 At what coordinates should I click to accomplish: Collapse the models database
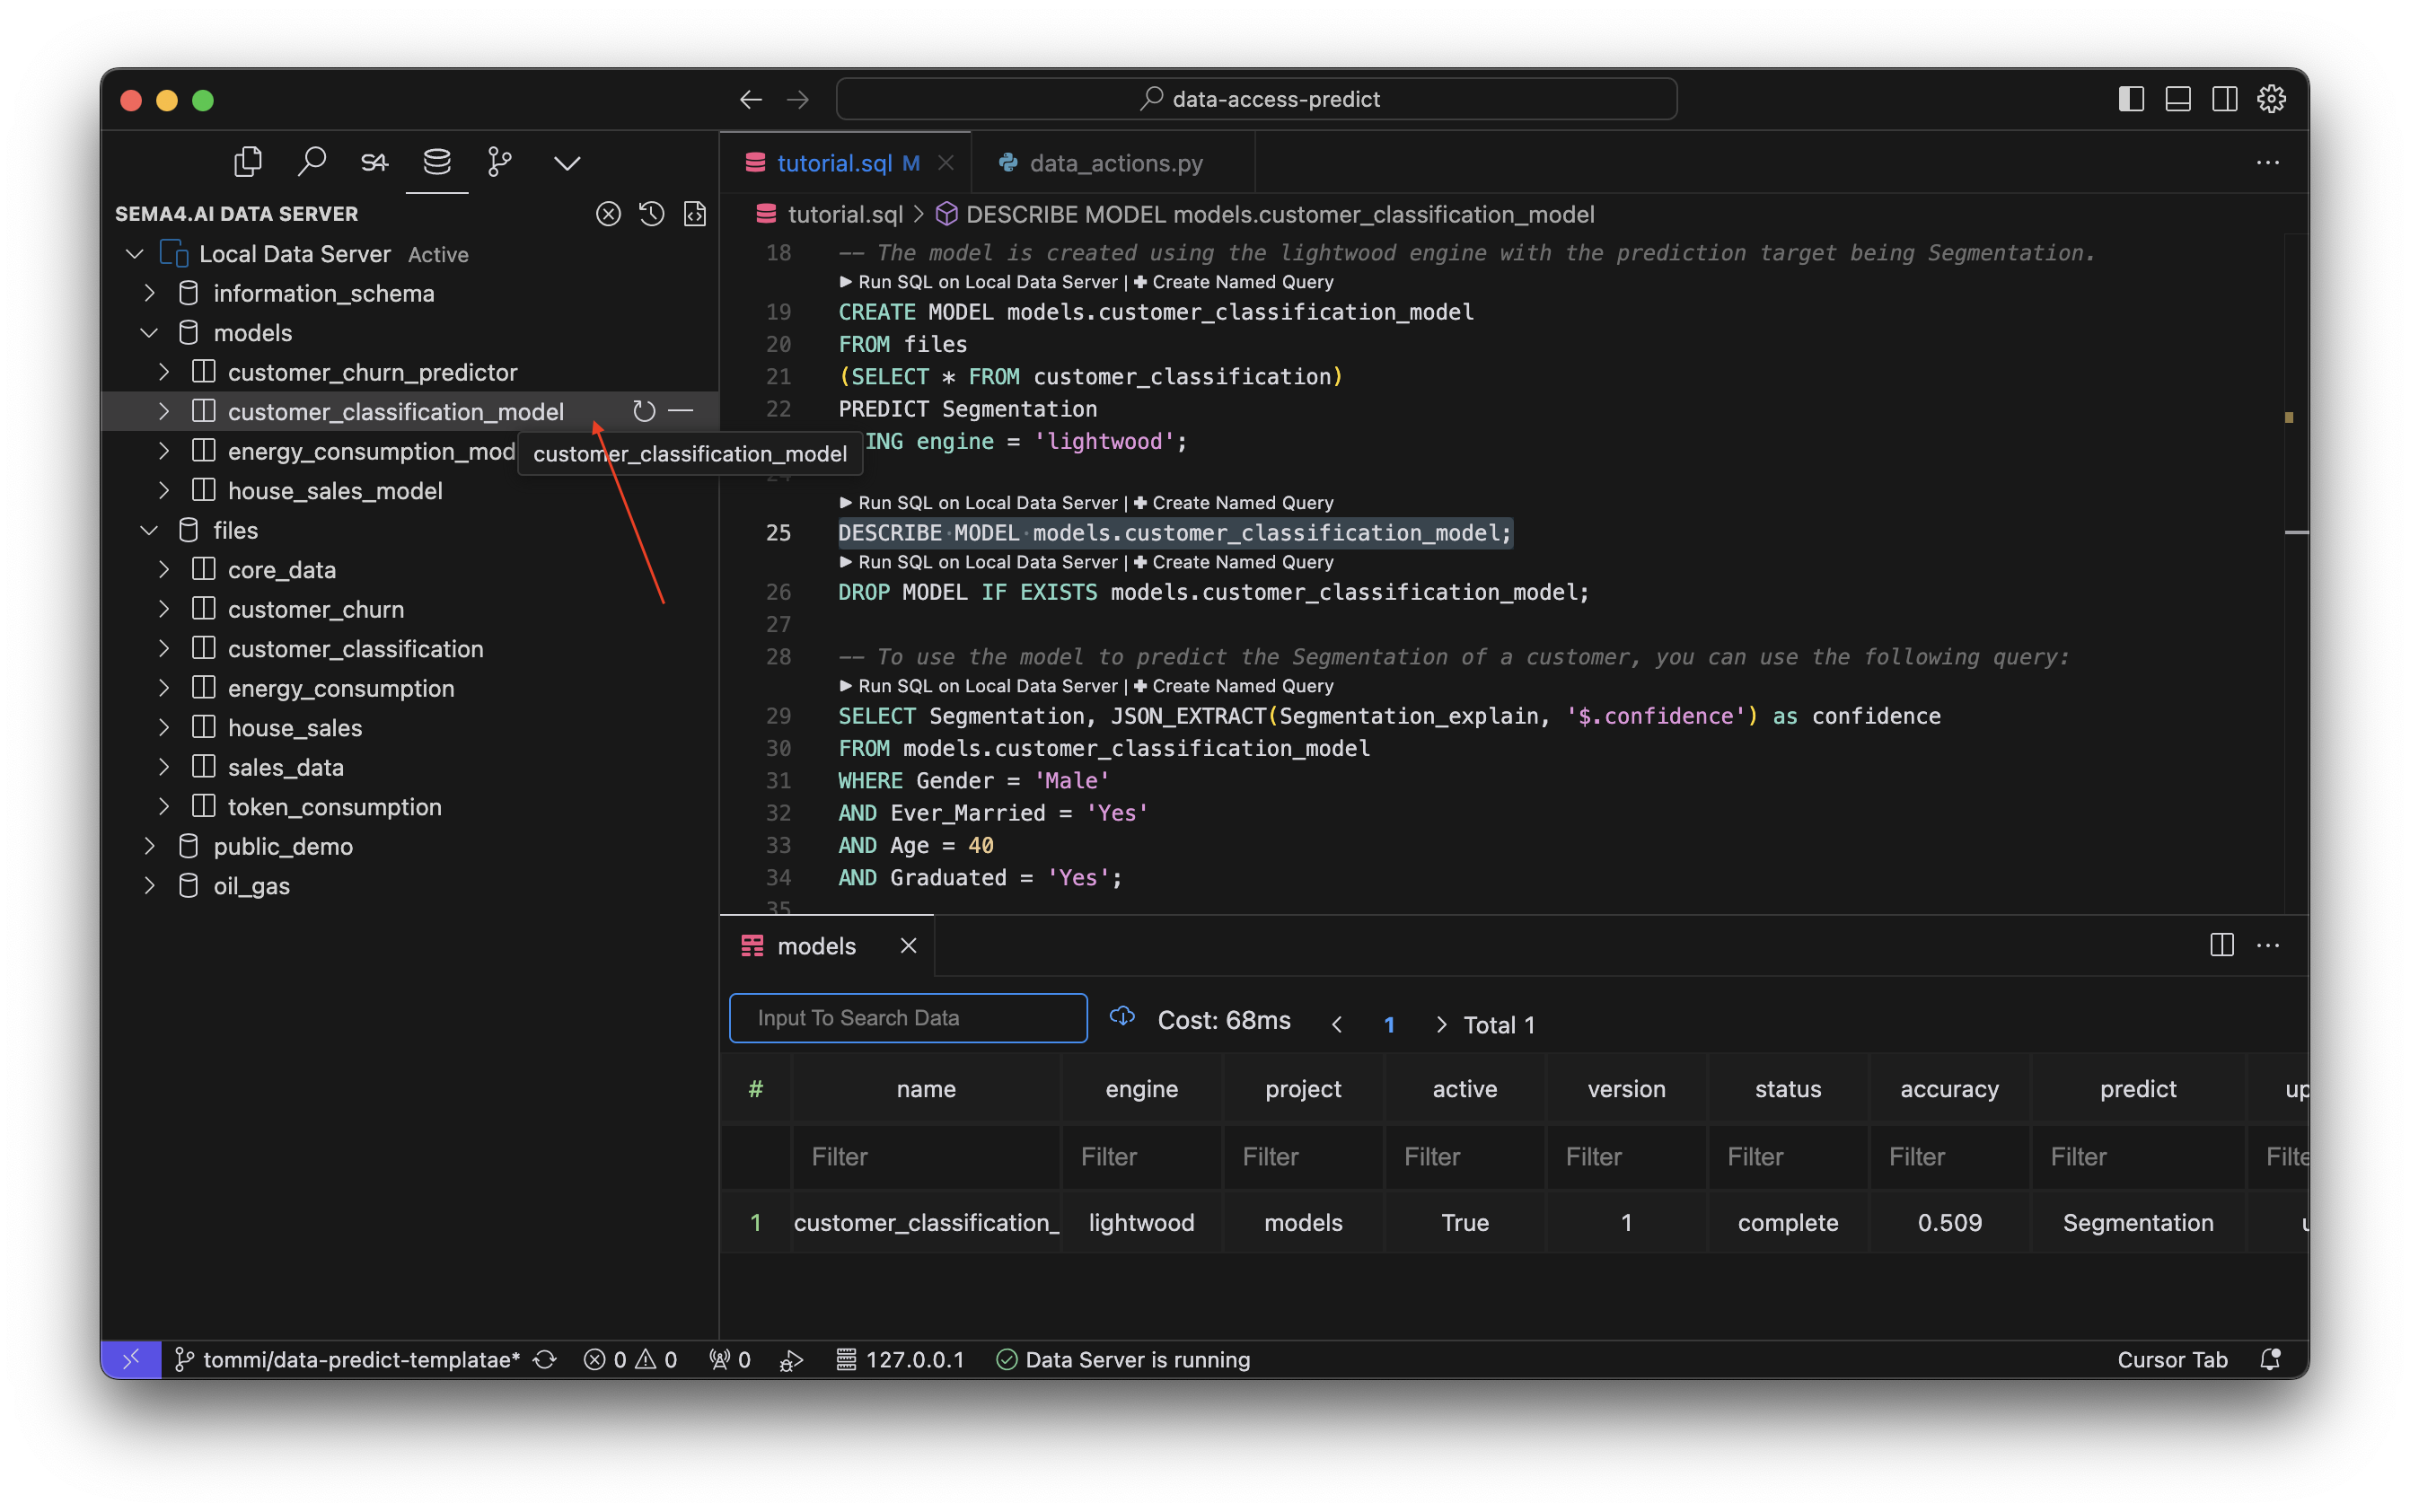pos(149,333)
